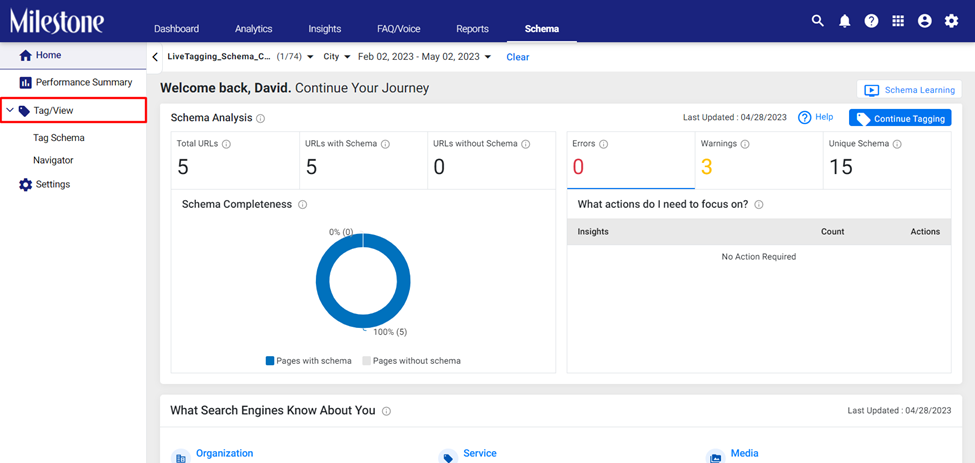Show info icon next to URLs with Schema
975x463 pixels.
point(386,144)
